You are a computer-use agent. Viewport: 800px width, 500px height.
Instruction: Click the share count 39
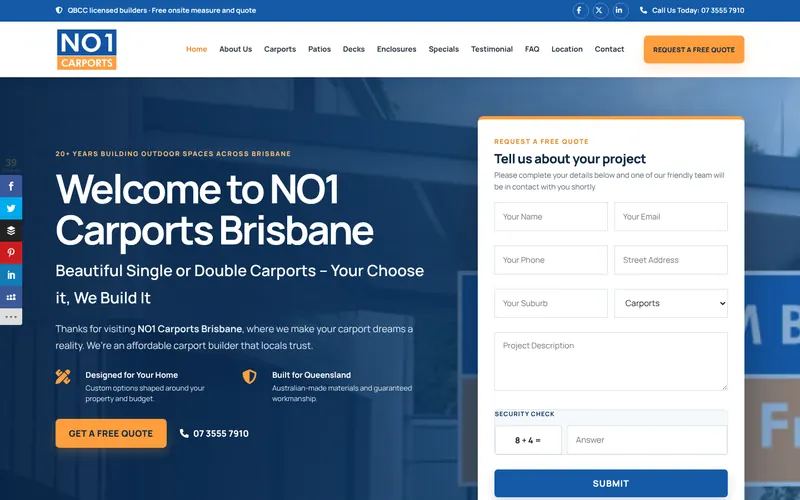[11, 163]
